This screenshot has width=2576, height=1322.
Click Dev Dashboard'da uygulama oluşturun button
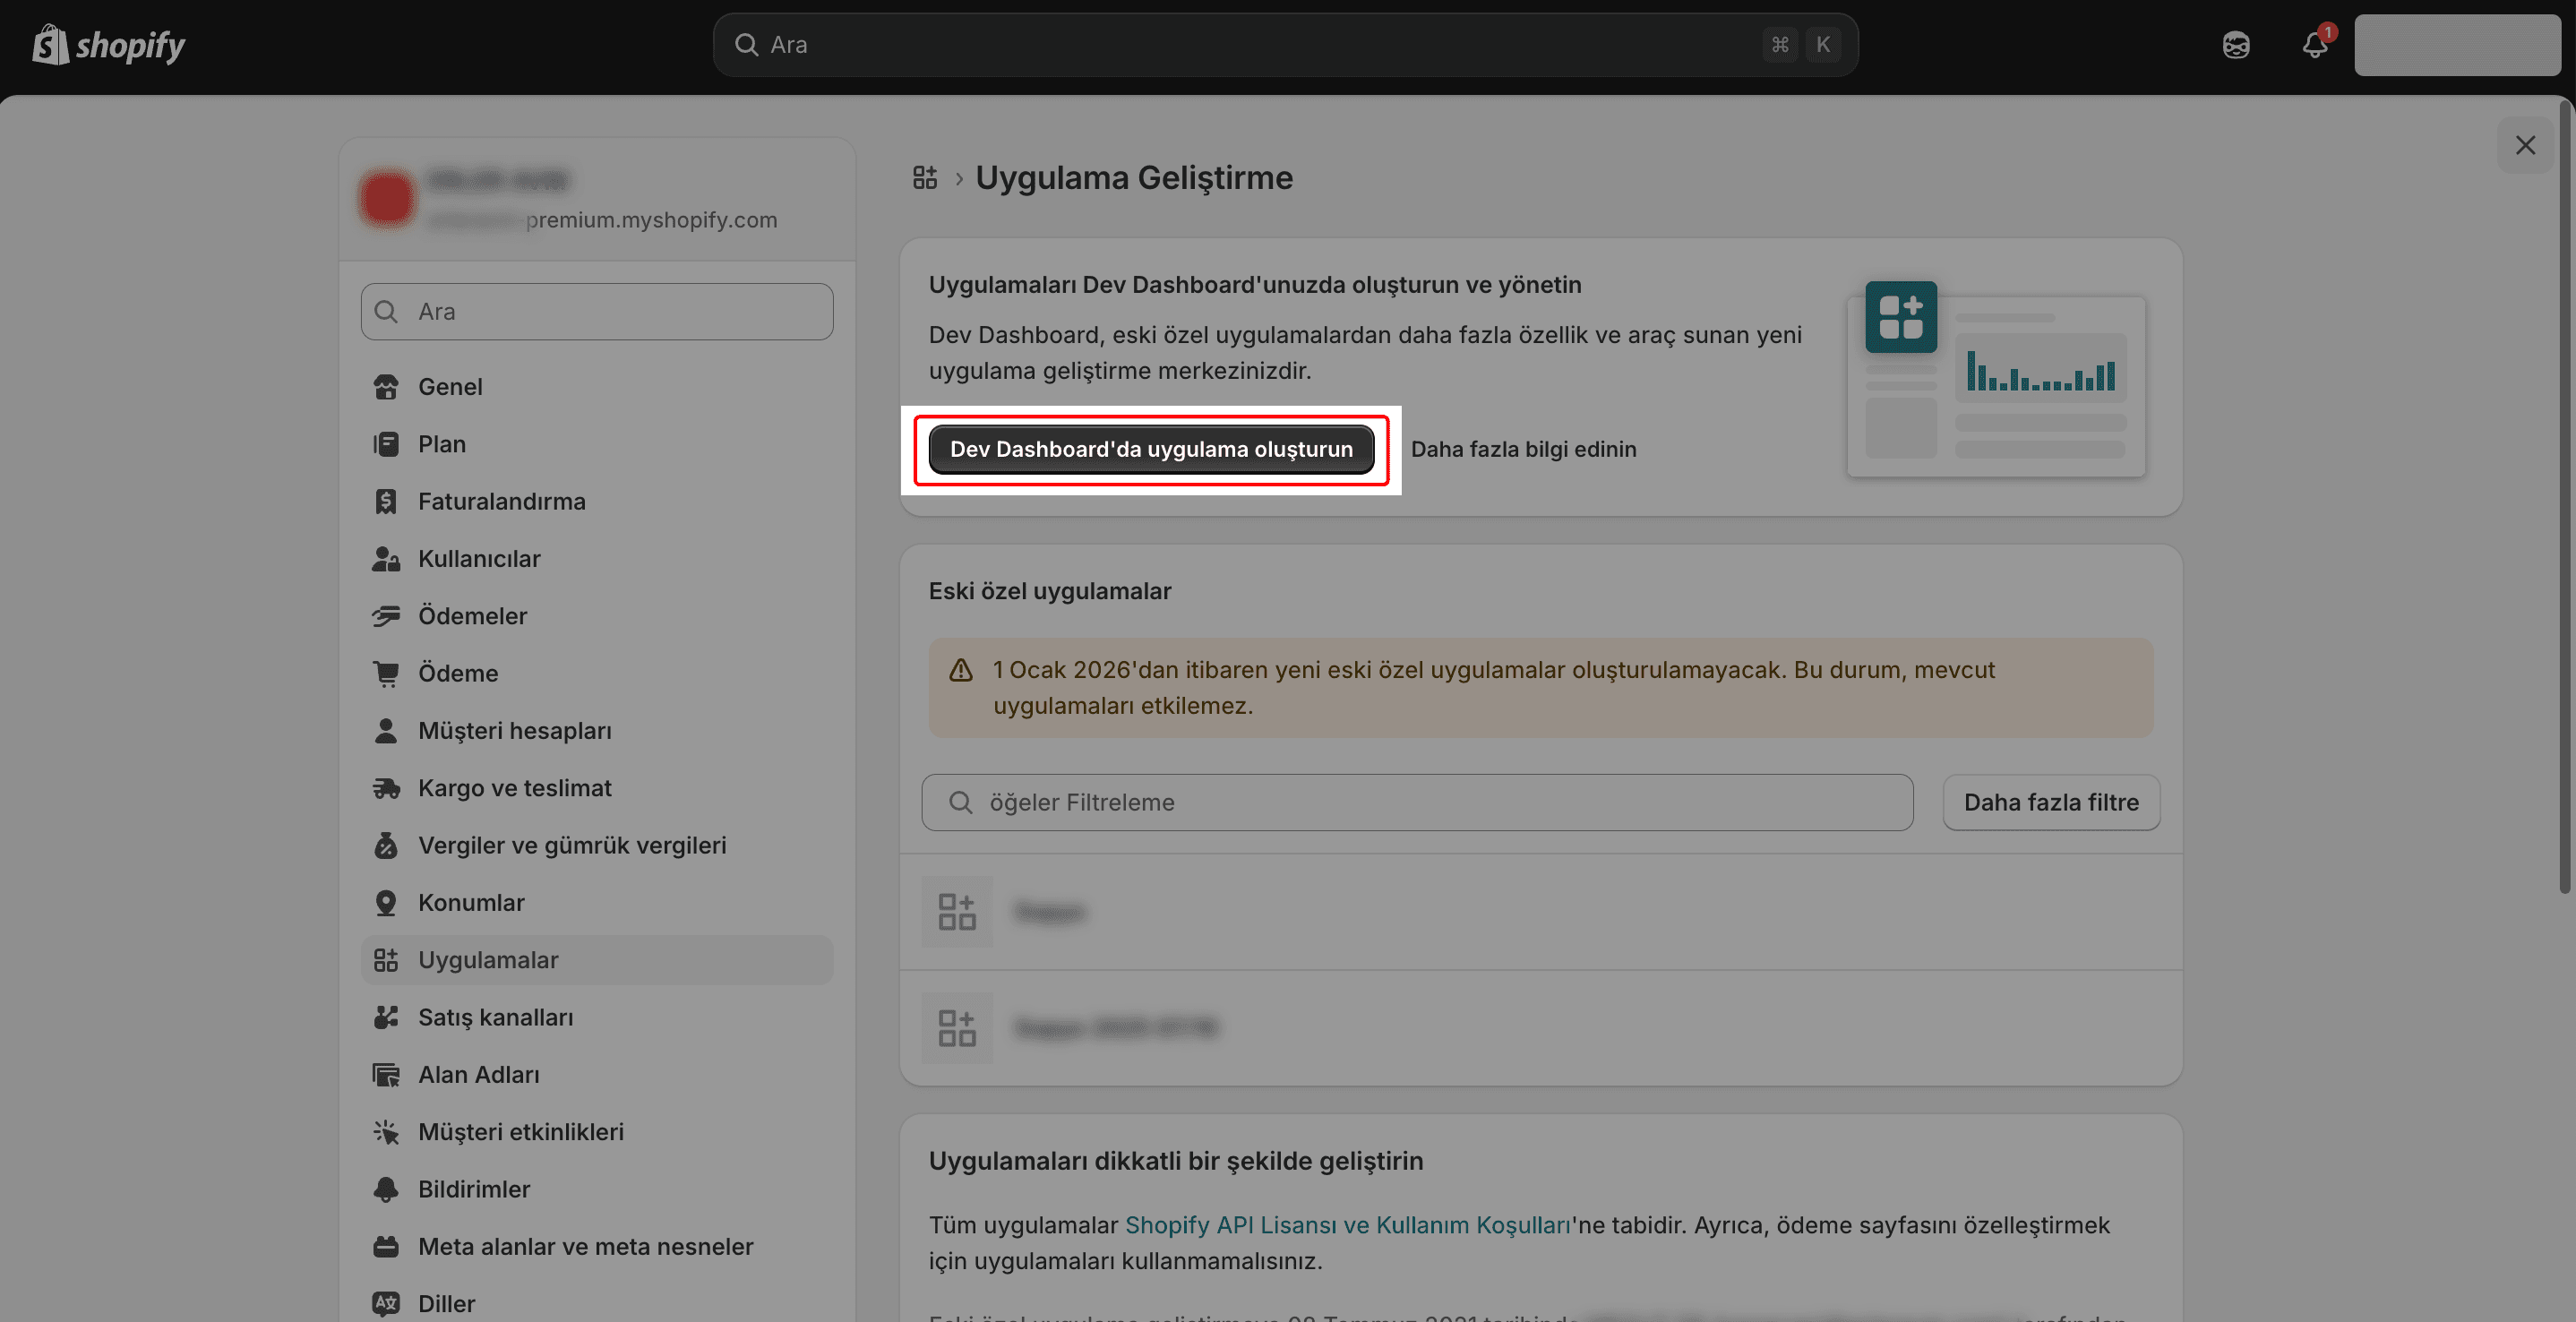pyautogui.click(x=1151, y=450)
